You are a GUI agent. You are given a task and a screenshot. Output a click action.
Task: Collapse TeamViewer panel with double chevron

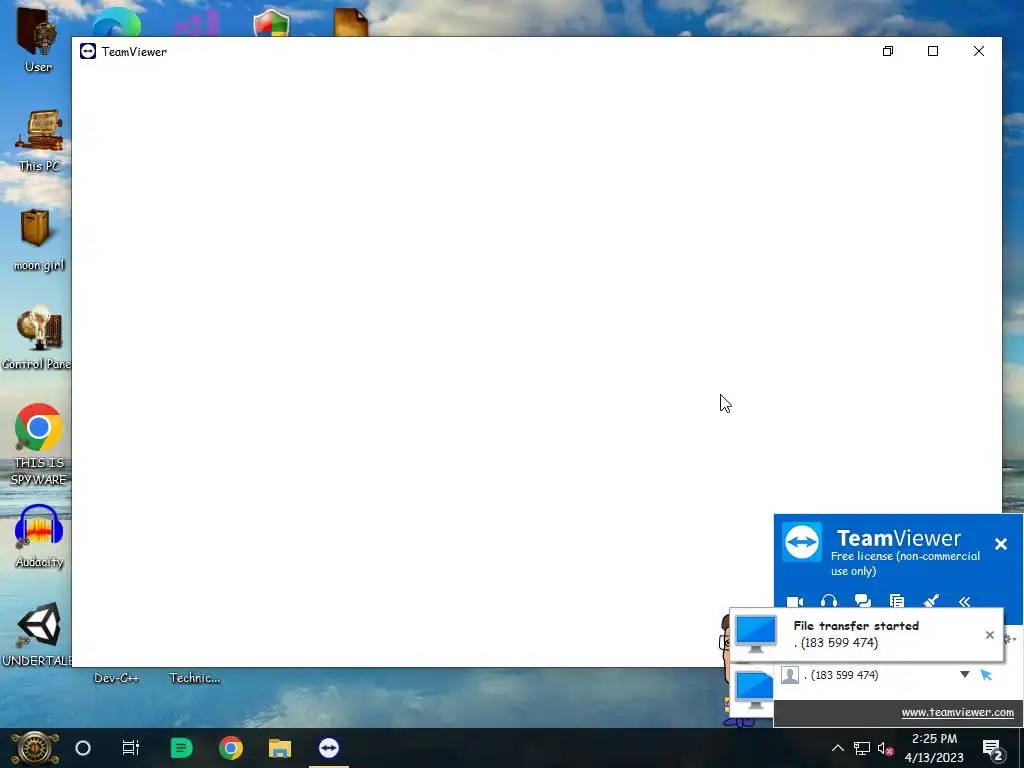point(965,601)
